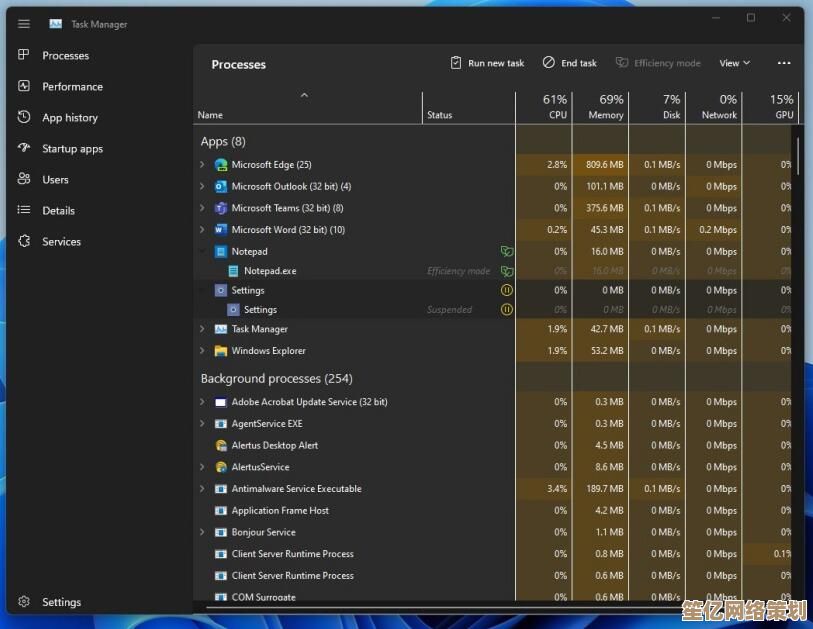Click the Adobe Acrobat Update Service icon
The height and width of the screenshot is (629, 813).
pyautogui.click(x=221, y=402)
